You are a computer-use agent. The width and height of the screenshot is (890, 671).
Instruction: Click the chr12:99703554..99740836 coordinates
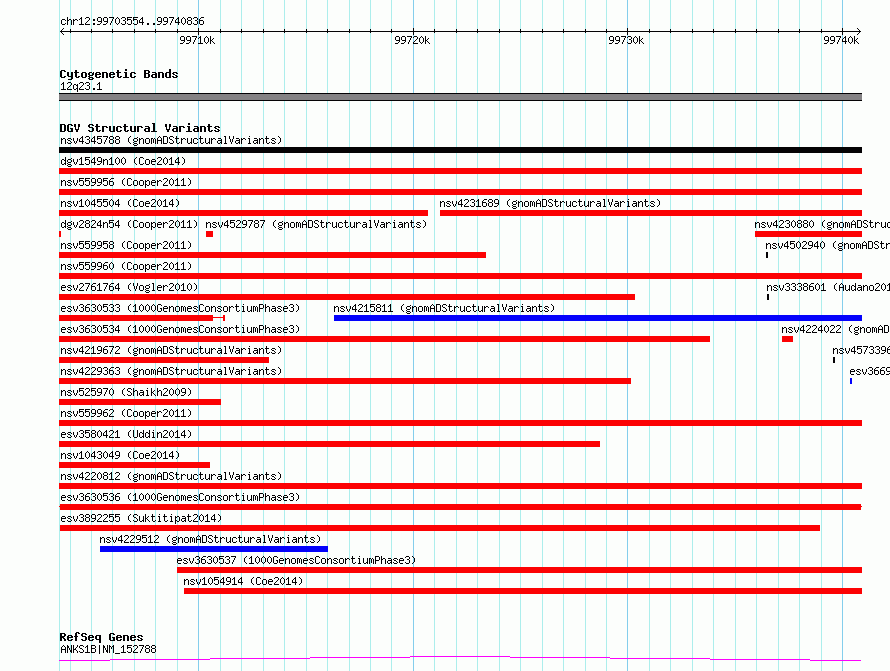(x=132, y=21)
